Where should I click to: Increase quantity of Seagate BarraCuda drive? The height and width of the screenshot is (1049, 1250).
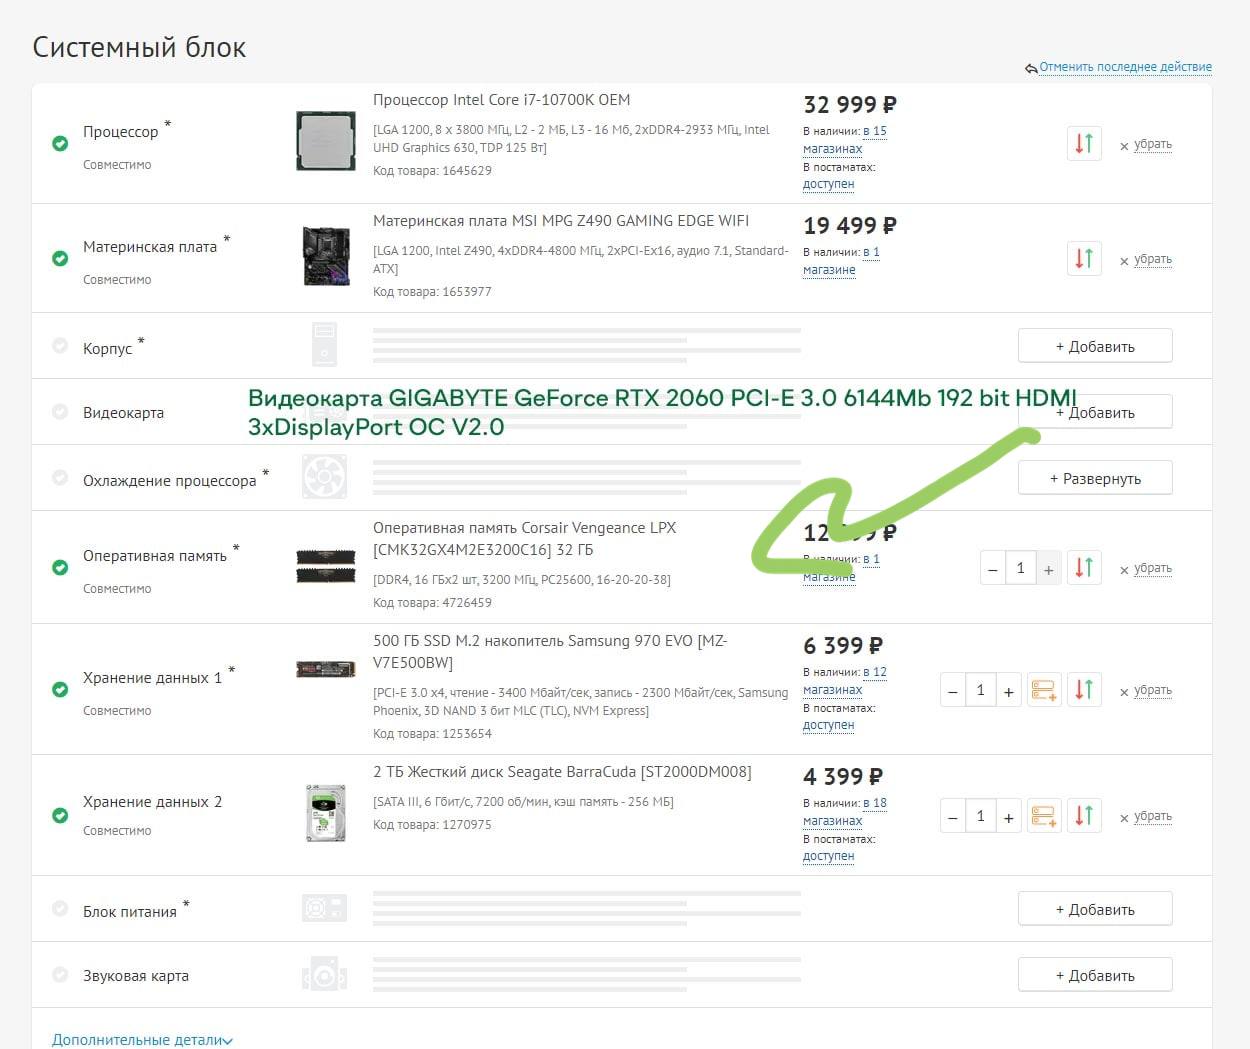[1009, 817]
